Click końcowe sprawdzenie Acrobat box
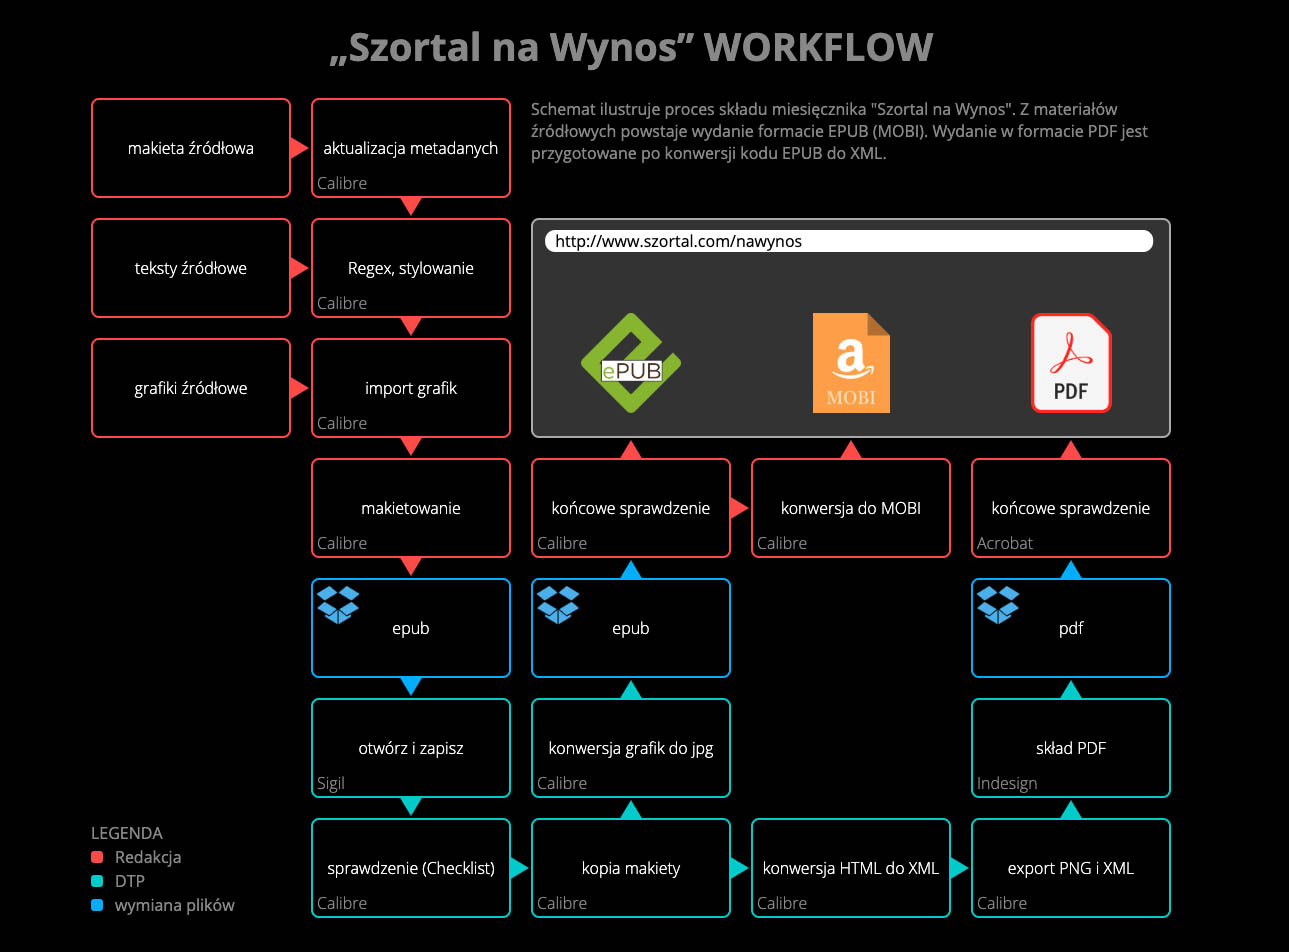 pos(1071,508)
